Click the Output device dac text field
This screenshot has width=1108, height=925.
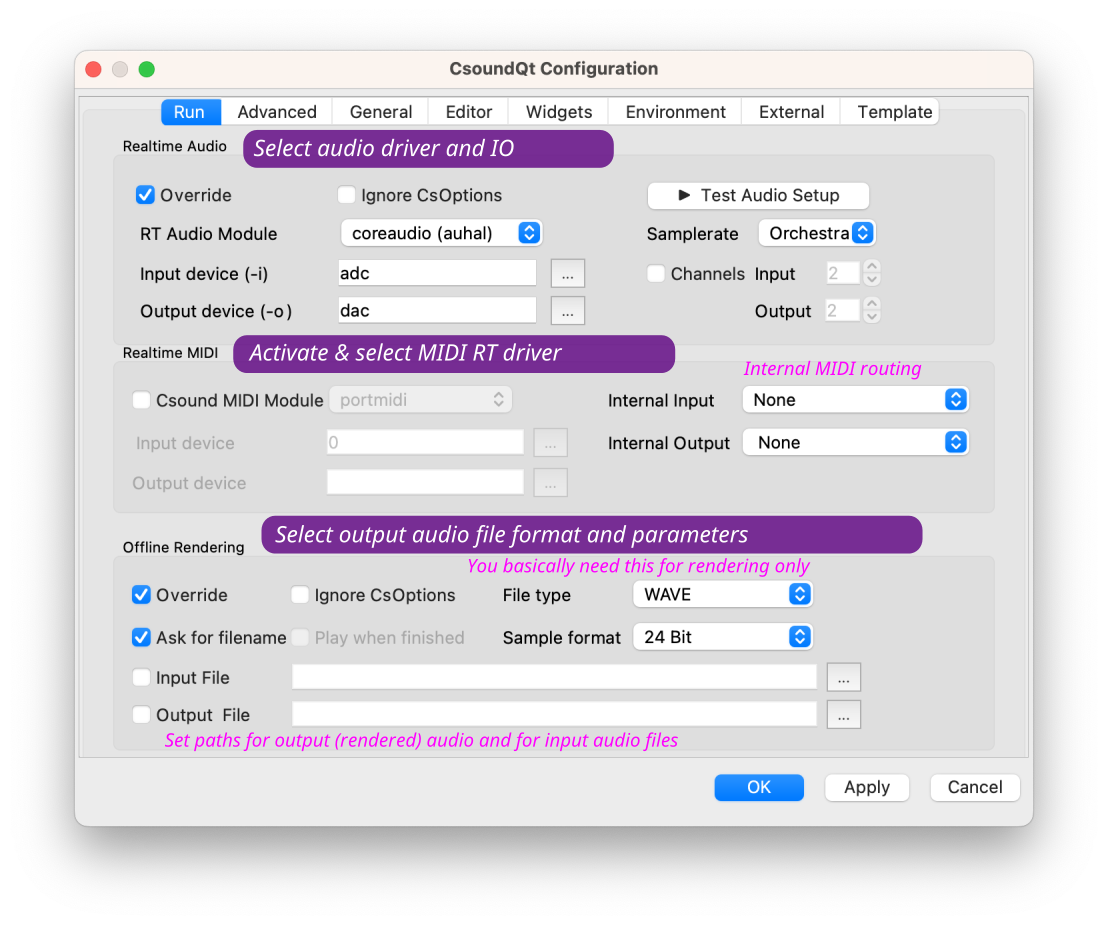437,311
